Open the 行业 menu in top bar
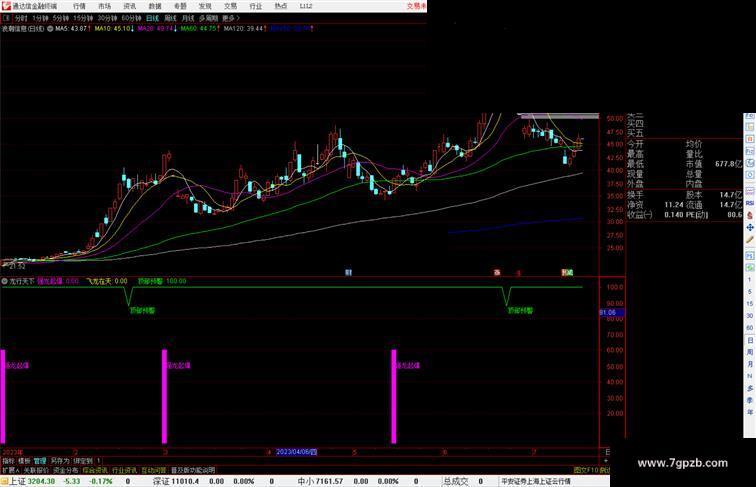 [x=256, y=6]
